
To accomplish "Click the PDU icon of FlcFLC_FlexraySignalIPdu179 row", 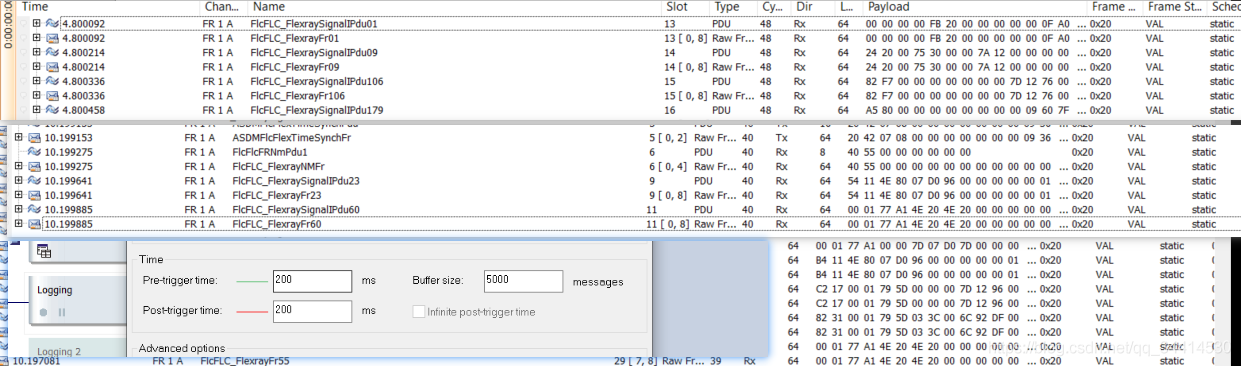I will (52, 110).
